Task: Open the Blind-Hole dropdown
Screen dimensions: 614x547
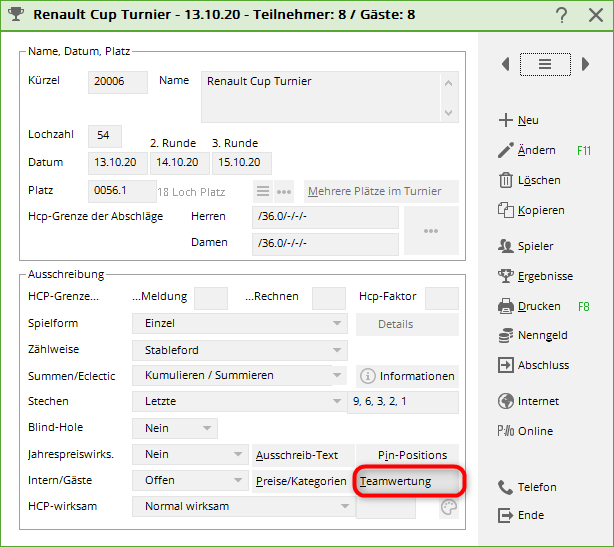Action: click(x=207, y=428)
